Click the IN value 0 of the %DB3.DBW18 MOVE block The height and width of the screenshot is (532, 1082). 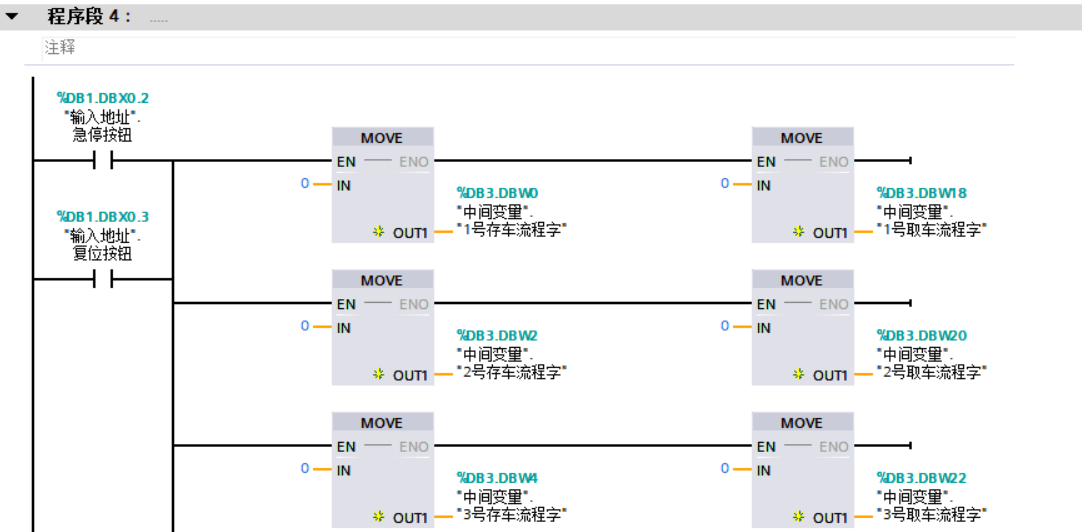coord(725,184)
